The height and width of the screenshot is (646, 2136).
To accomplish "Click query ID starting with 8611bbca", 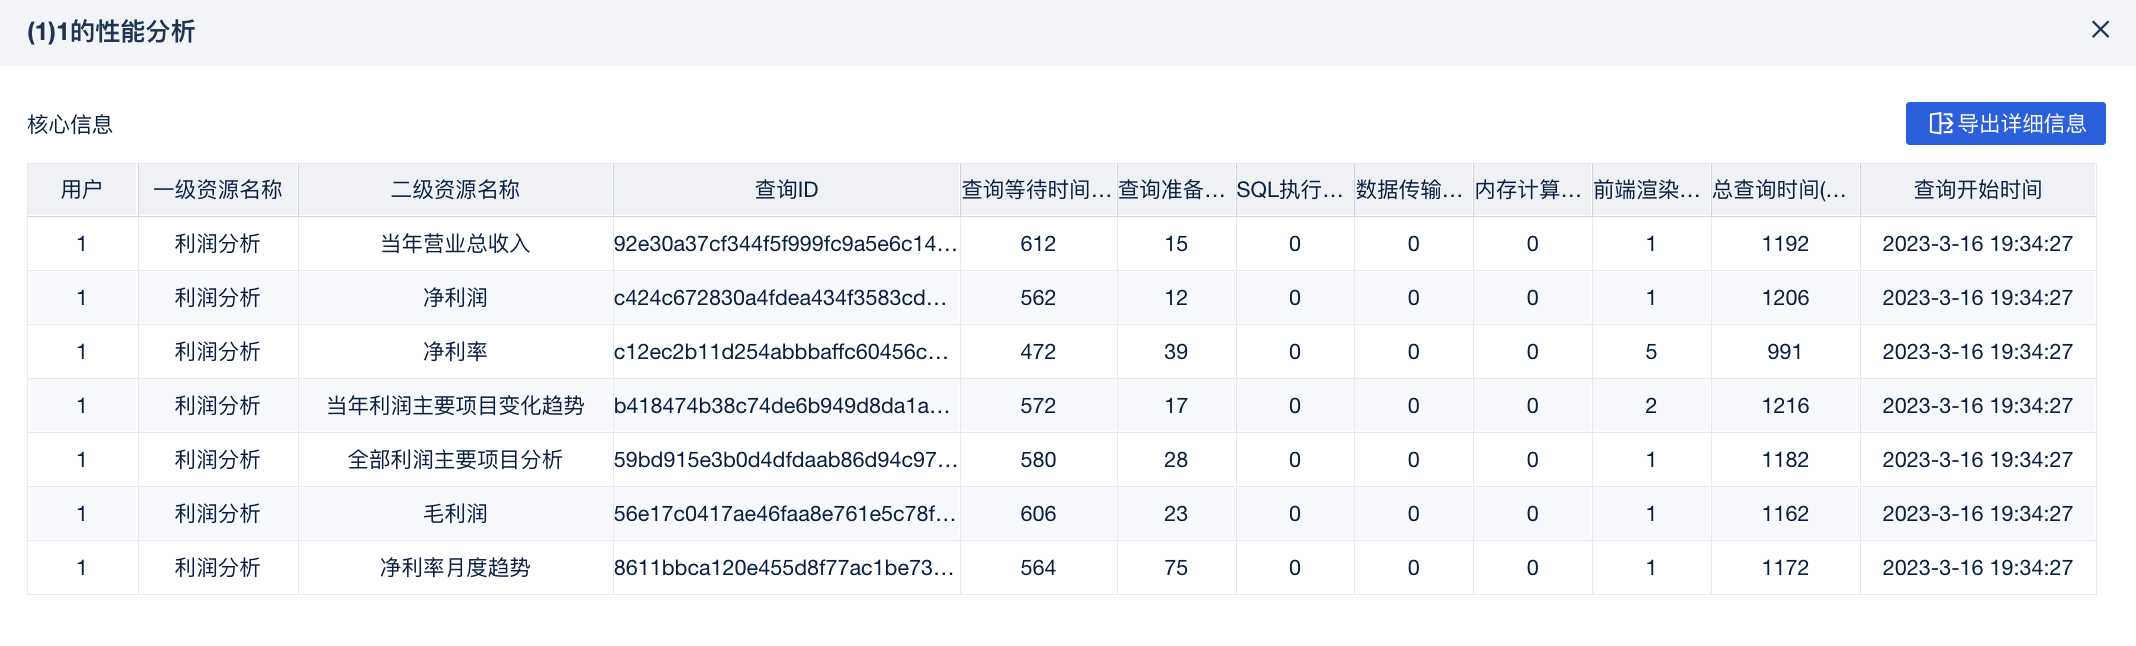I will (x=783, y=568).
